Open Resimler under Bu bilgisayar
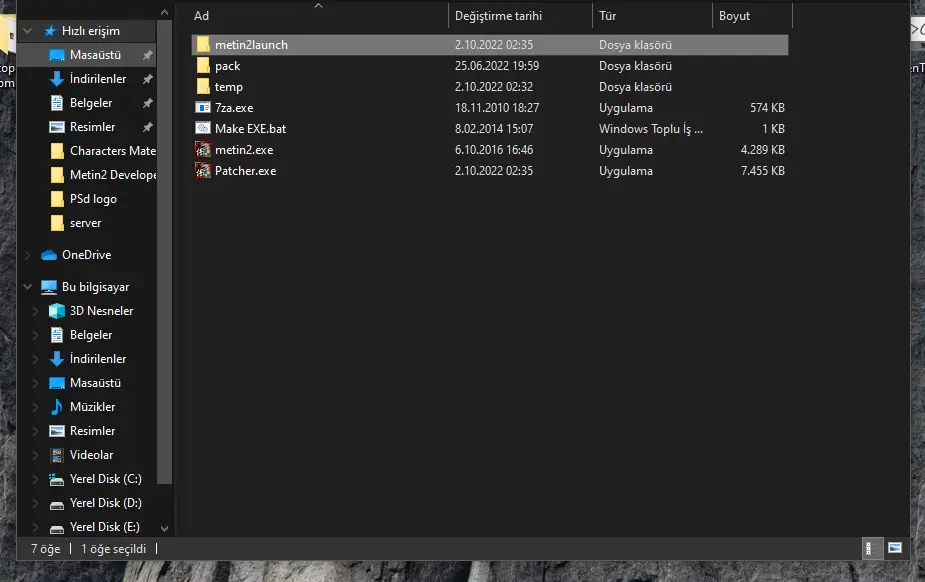Viewport: 925px width, 582px height. (92, 431)
